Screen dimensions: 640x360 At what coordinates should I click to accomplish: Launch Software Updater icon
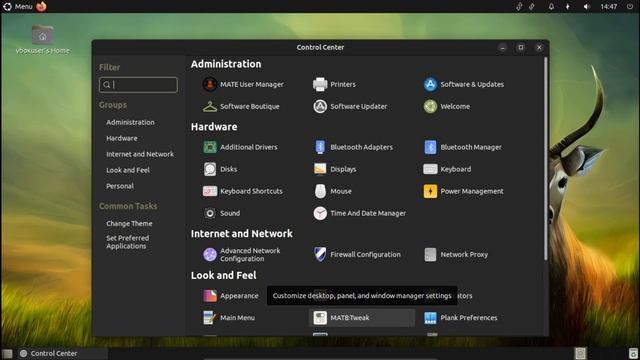tap(320, 107)
